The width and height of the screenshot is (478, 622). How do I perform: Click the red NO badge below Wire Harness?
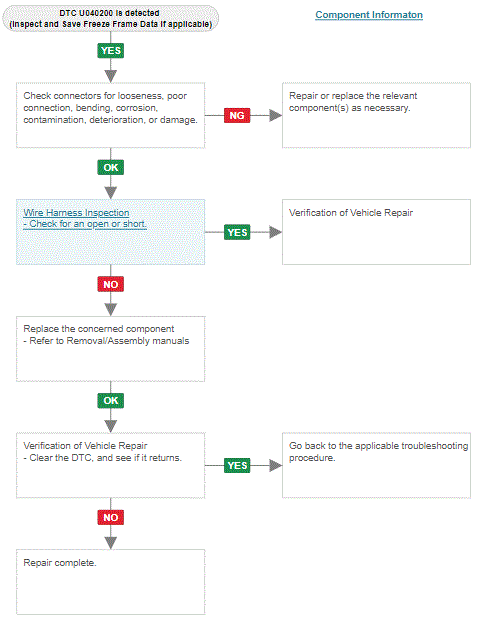click(x=111, y=284)
